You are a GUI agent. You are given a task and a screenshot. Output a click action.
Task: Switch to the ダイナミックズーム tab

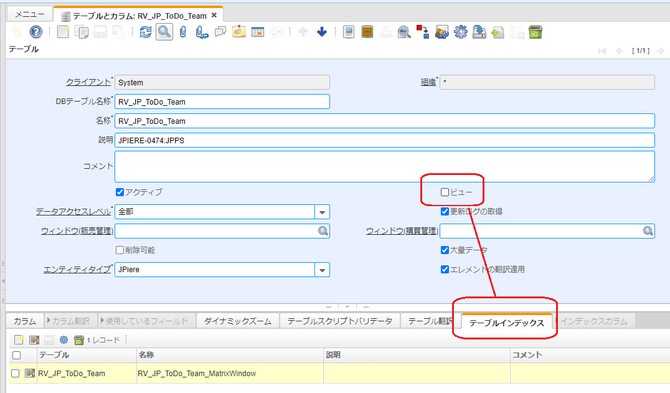[238, 321]
